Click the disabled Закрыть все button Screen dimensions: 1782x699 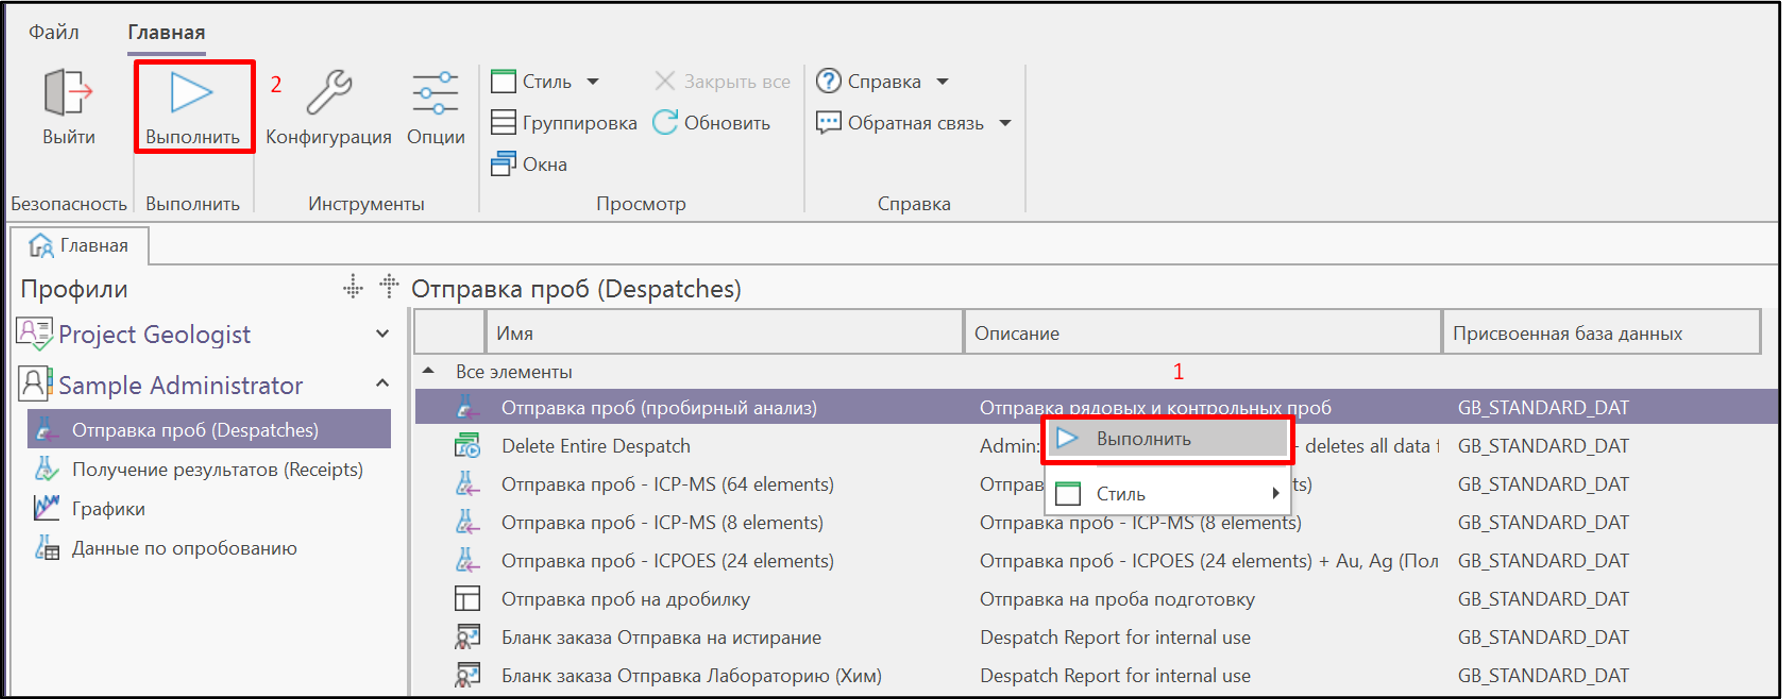(722, 81)
